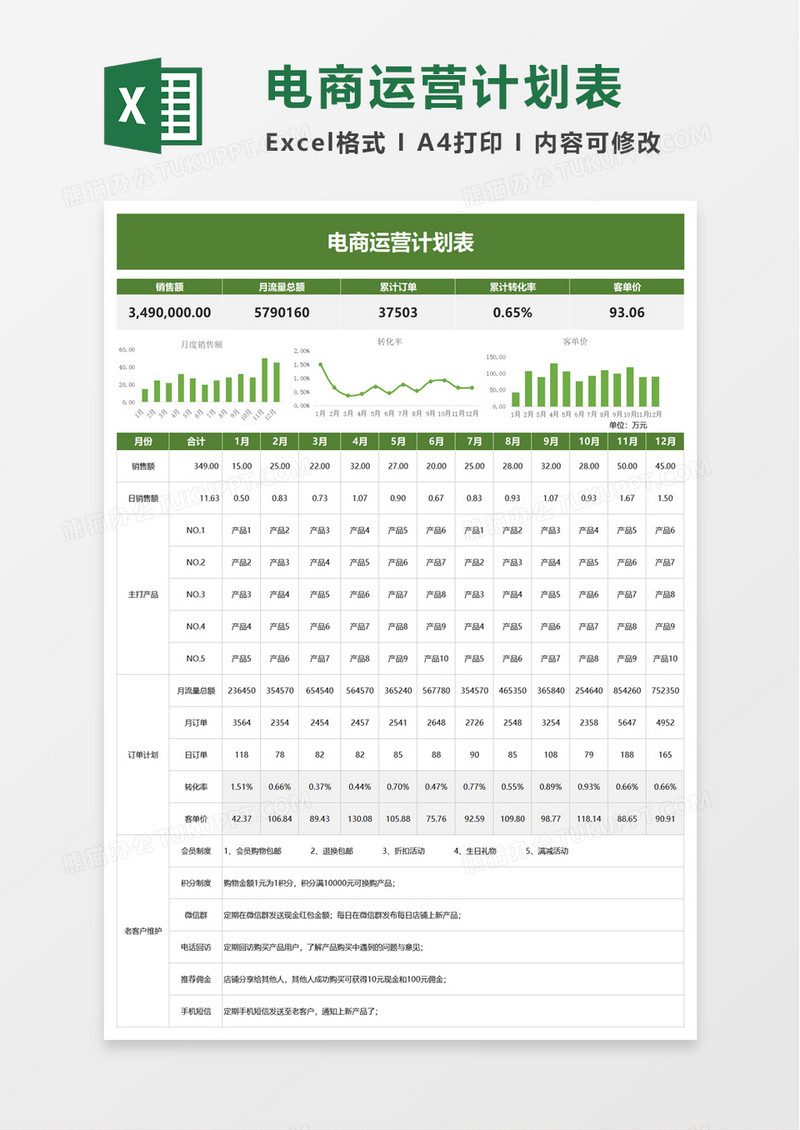Viewport: 800px width, 1130px height.
Task: Select the November daily orders cell 188
Action: 627,755
